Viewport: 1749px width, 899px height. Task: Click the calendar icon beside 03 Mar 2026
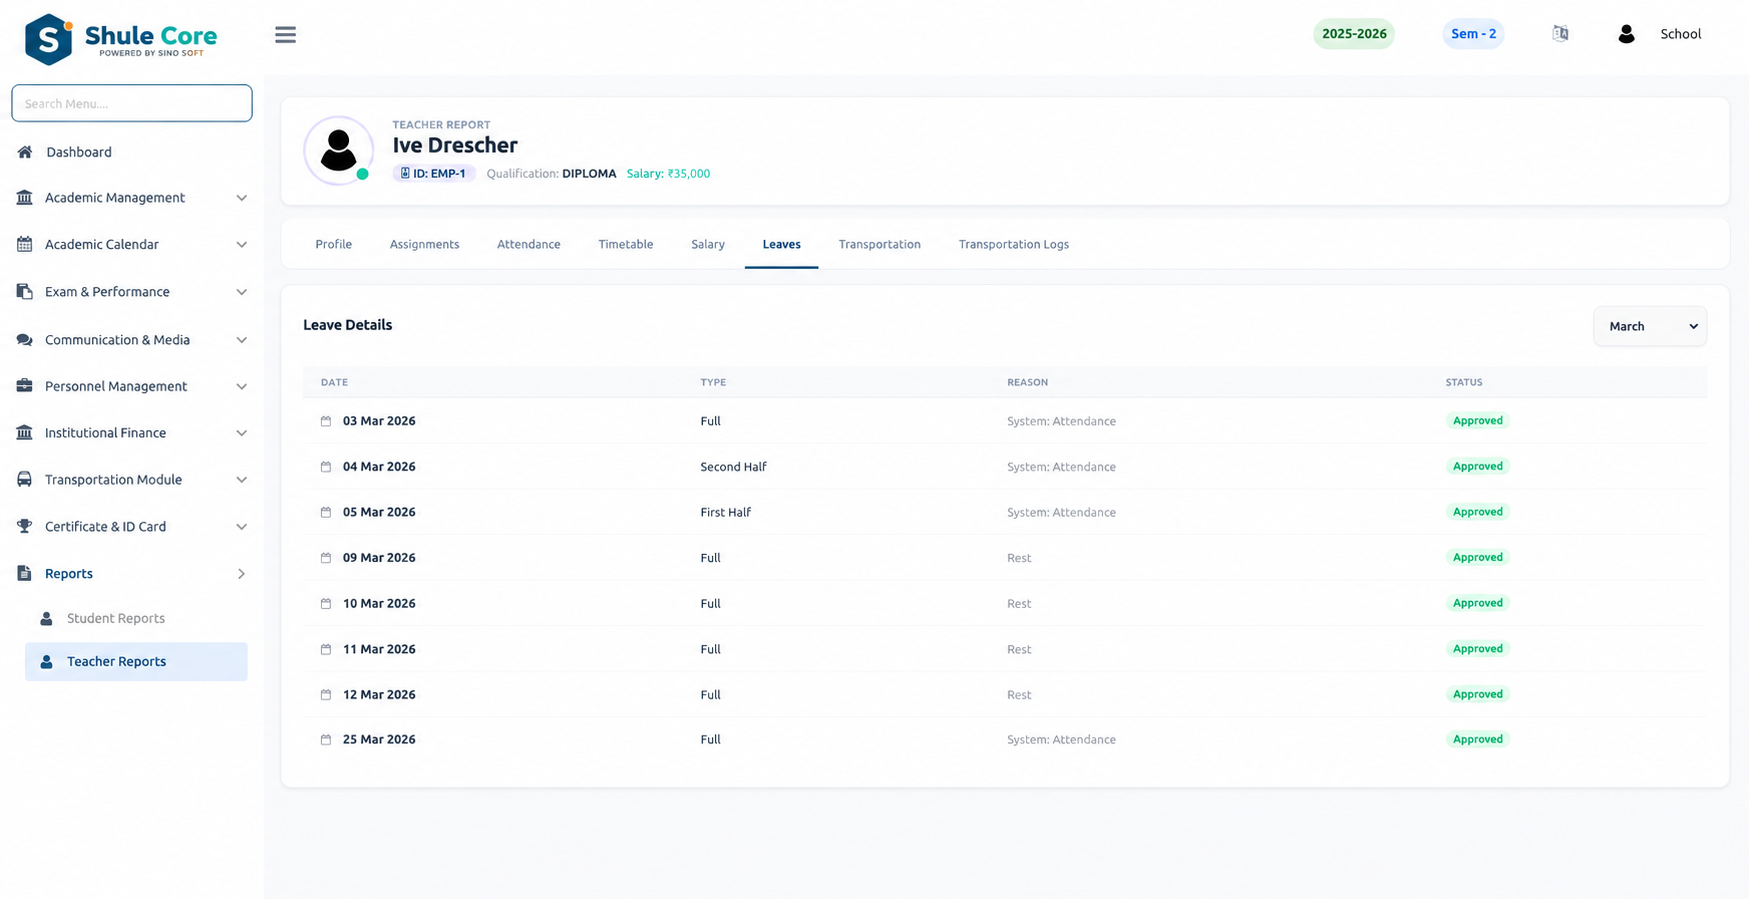(326, 421)
